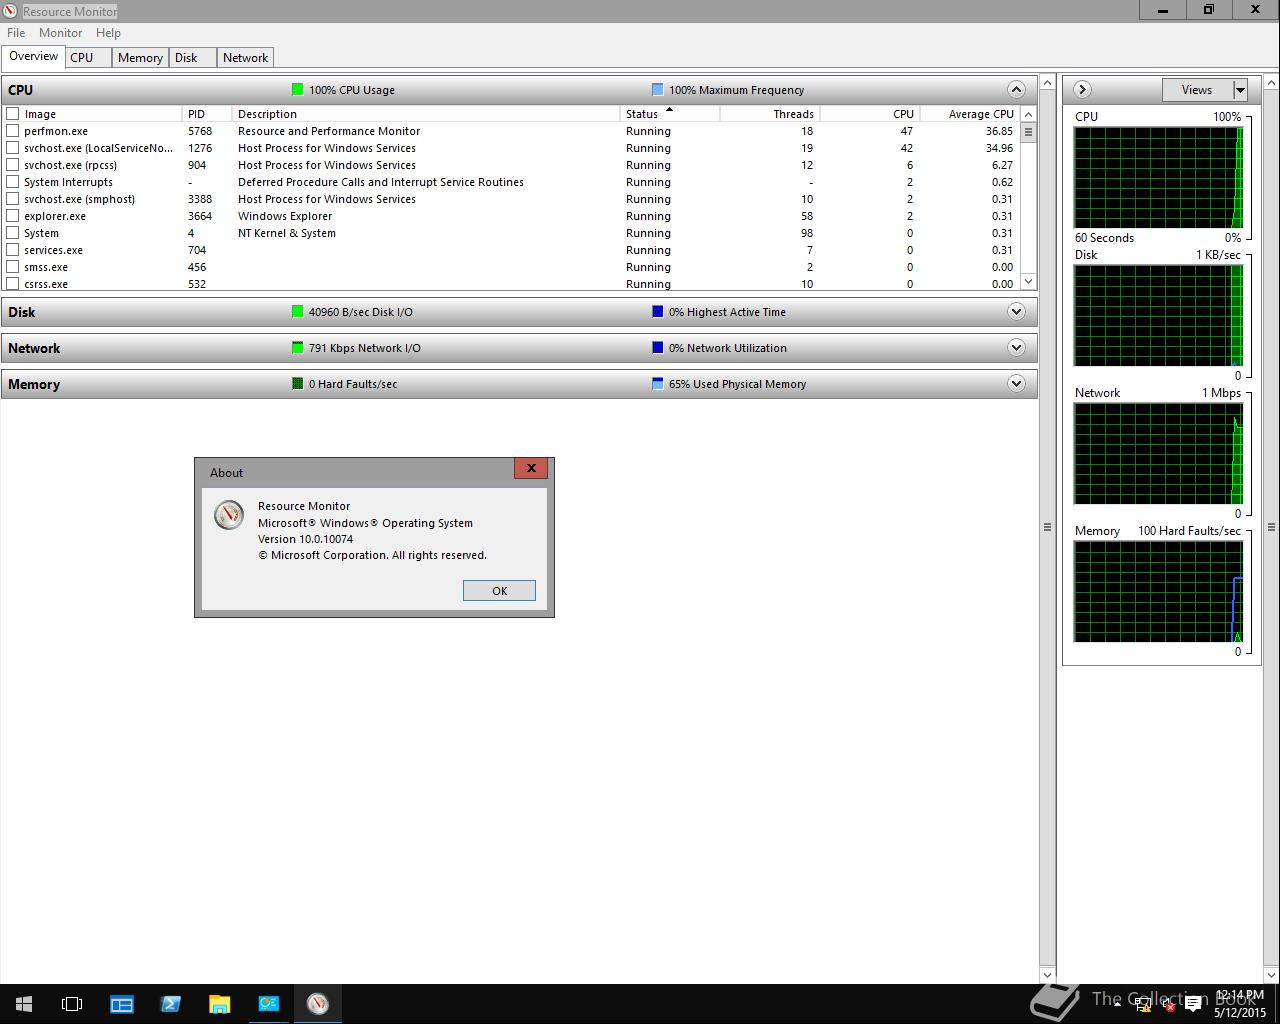Open the Help menu

coord(108,33)
